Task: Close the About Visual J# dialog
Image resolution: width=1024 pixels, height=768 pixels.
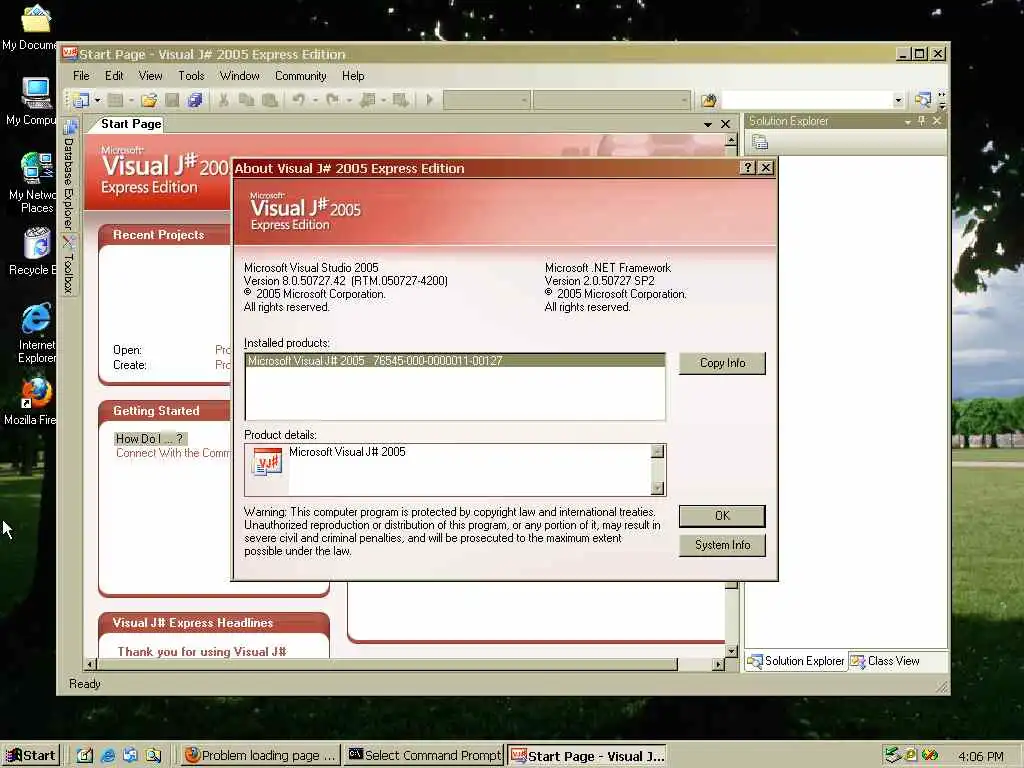Action: click(766, 168)
